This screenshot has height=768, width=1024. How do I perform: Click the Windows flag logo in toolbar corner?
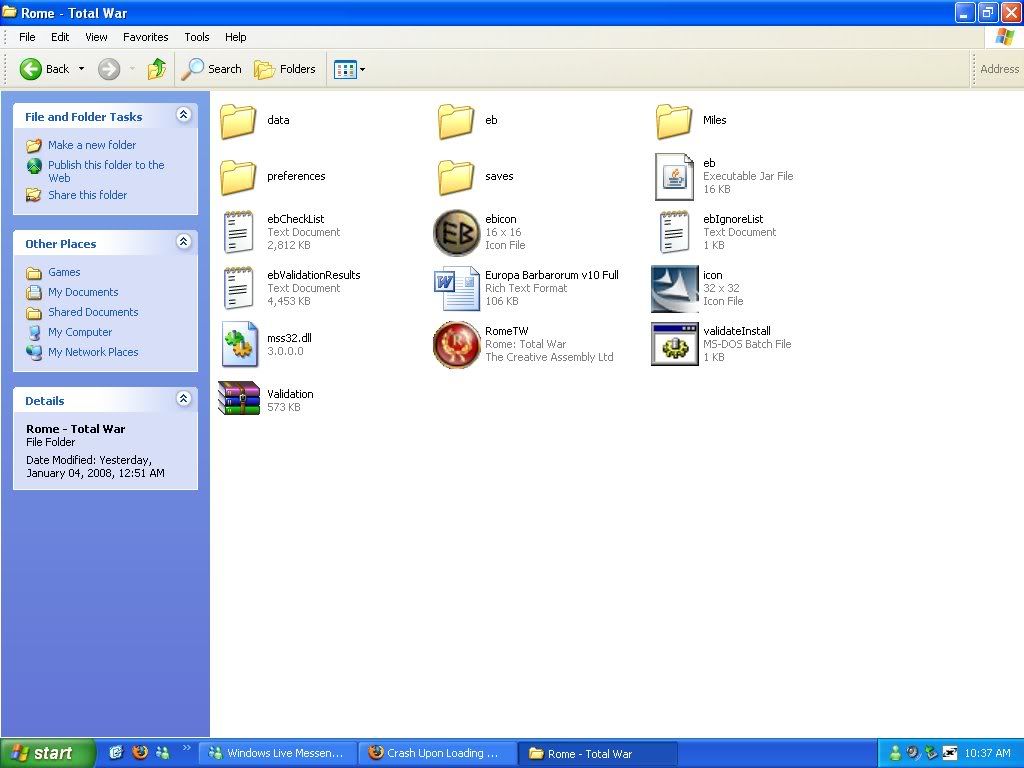click(x=1004, y=37)
